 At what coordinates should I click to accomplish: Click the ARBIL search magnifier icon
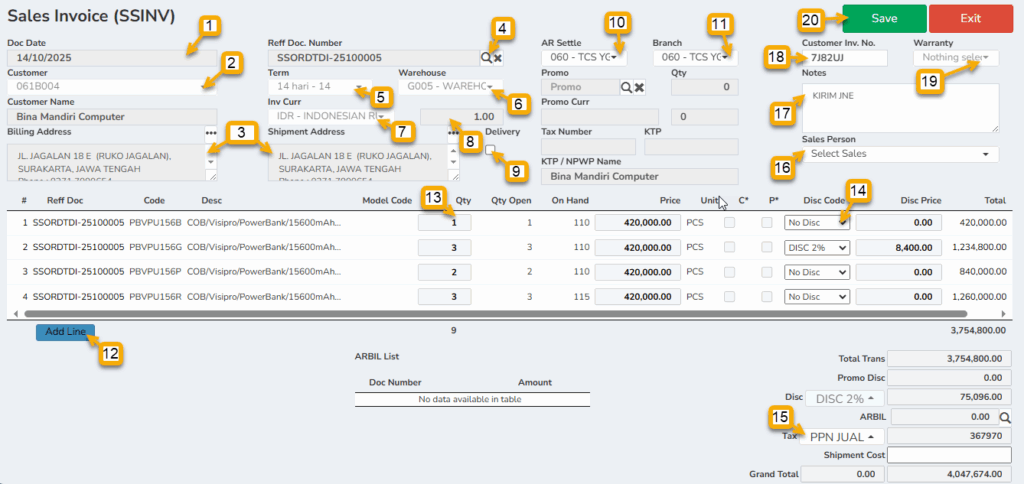[x=1006, y=416]
